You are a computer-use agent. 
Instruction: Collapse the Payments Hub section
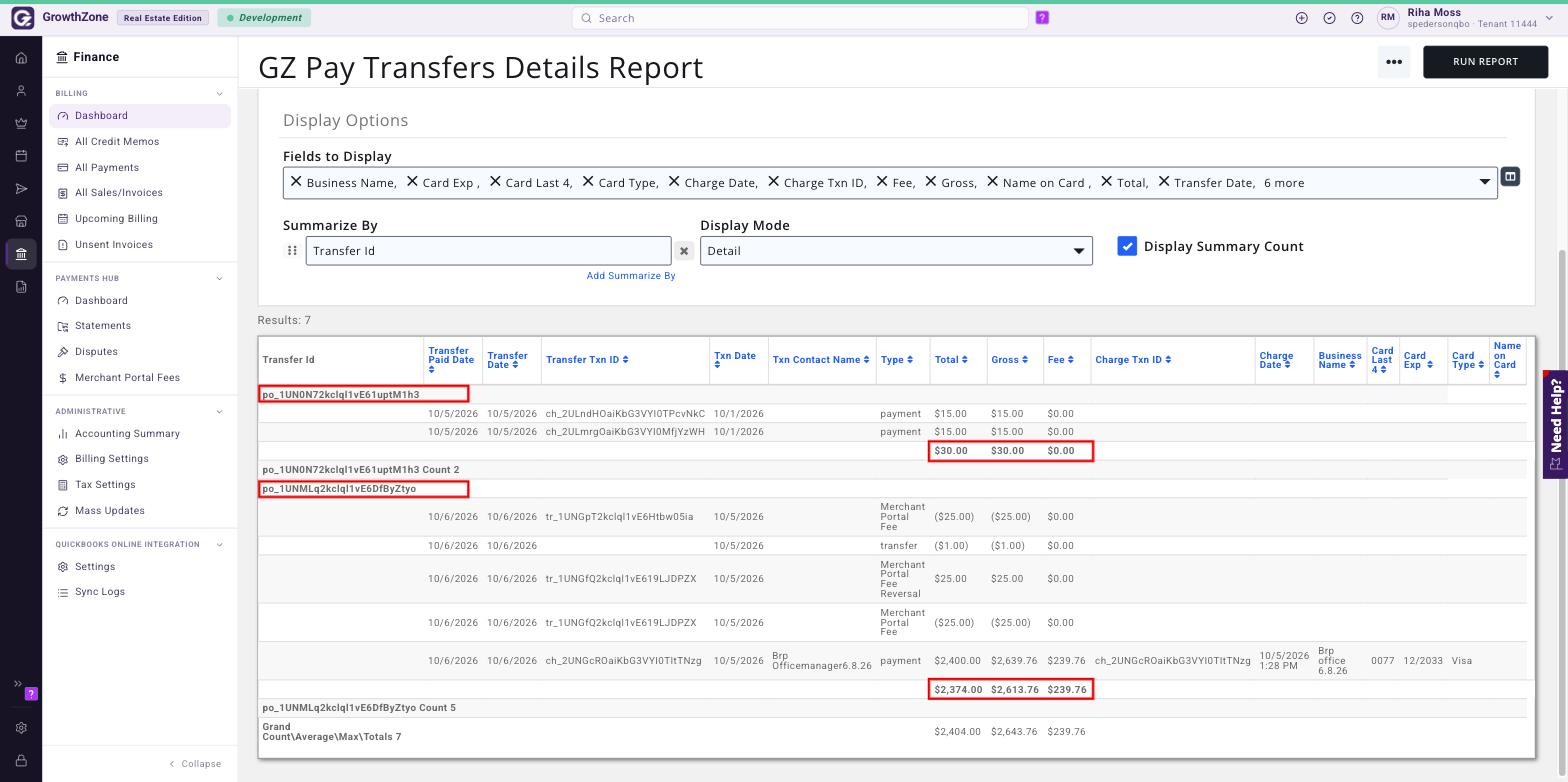point(220,278)
